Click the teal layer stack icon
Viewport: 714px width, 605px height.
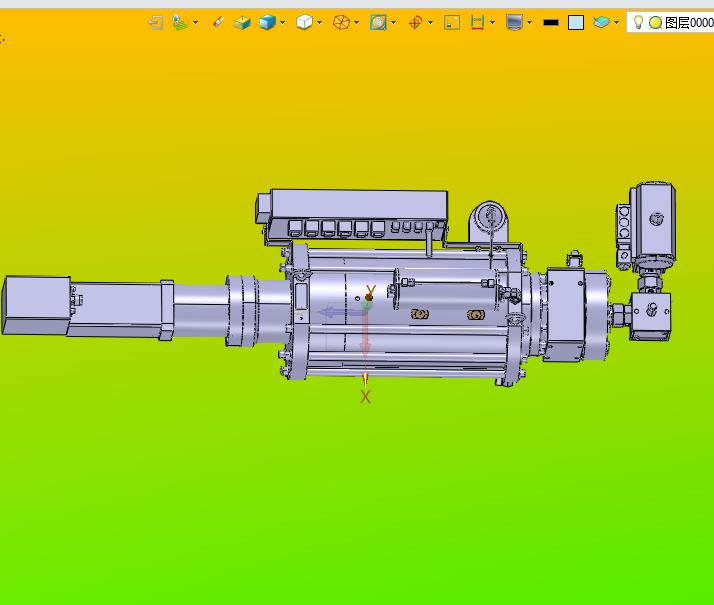601,22
